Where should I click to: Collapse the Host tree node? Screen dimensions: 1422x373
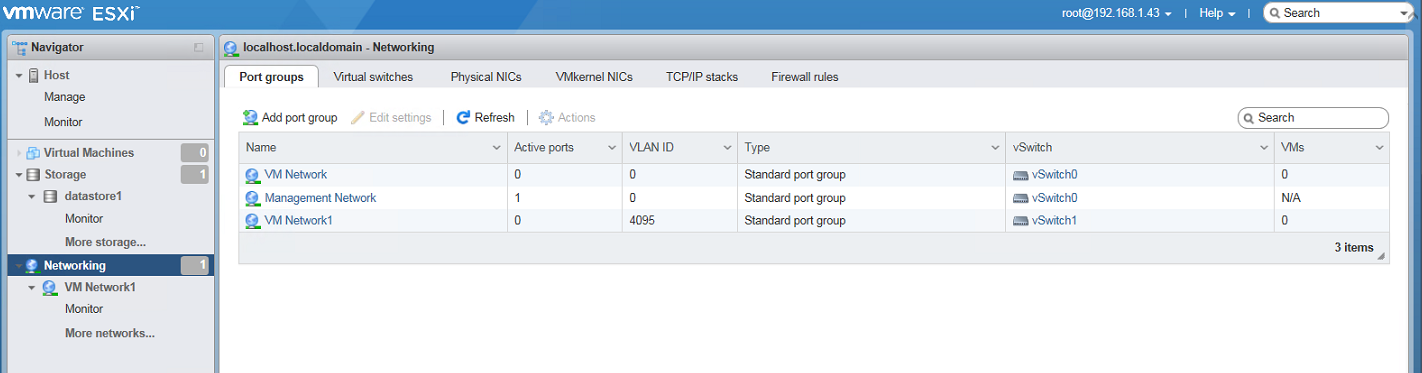click(x=19, y=76)
